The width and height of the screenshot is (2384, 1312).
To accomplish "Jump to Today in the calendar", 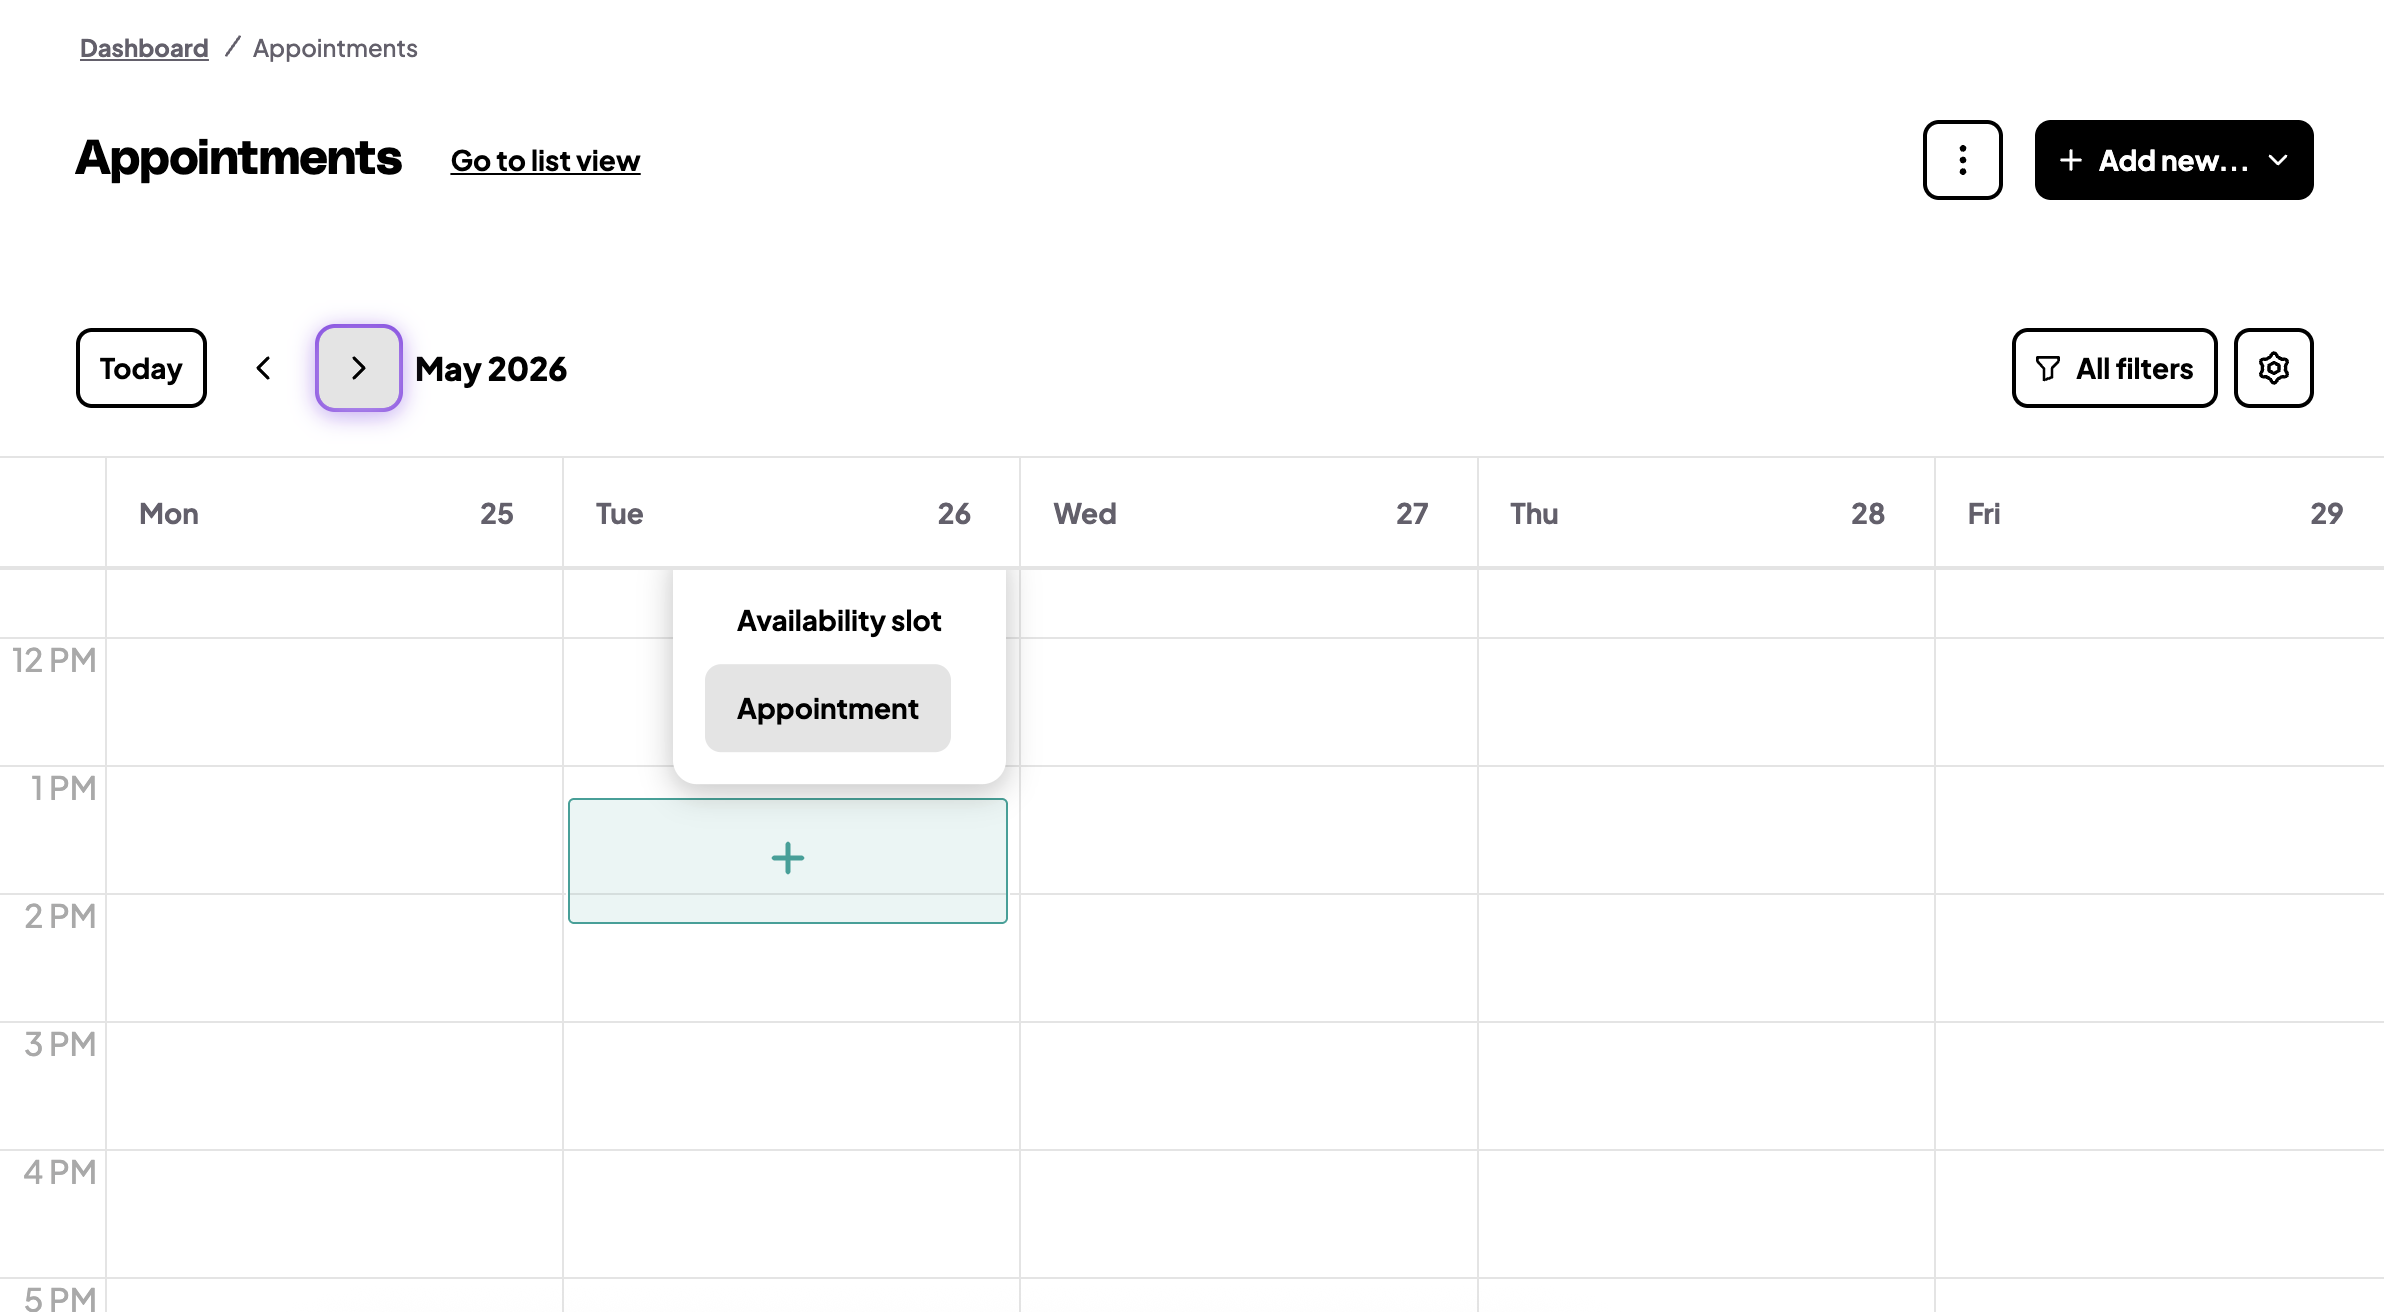I will tap(141, 368).
